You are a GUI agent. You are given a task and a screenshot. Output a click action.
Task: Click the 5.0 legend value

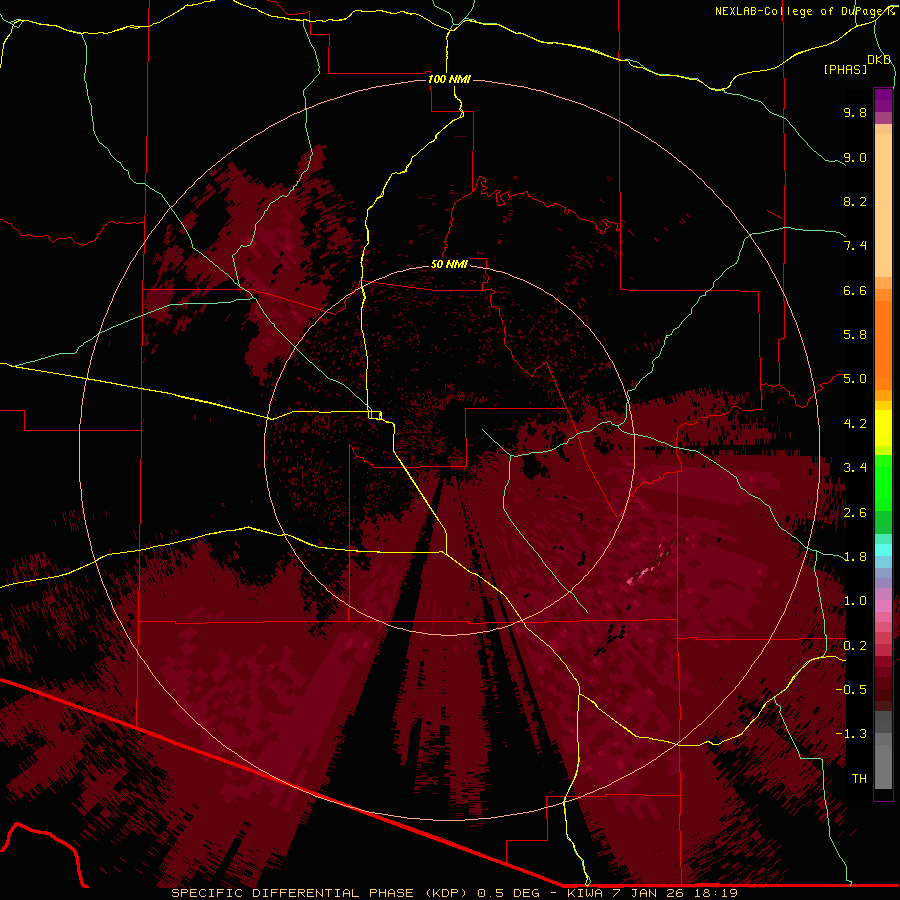(855, 379)
